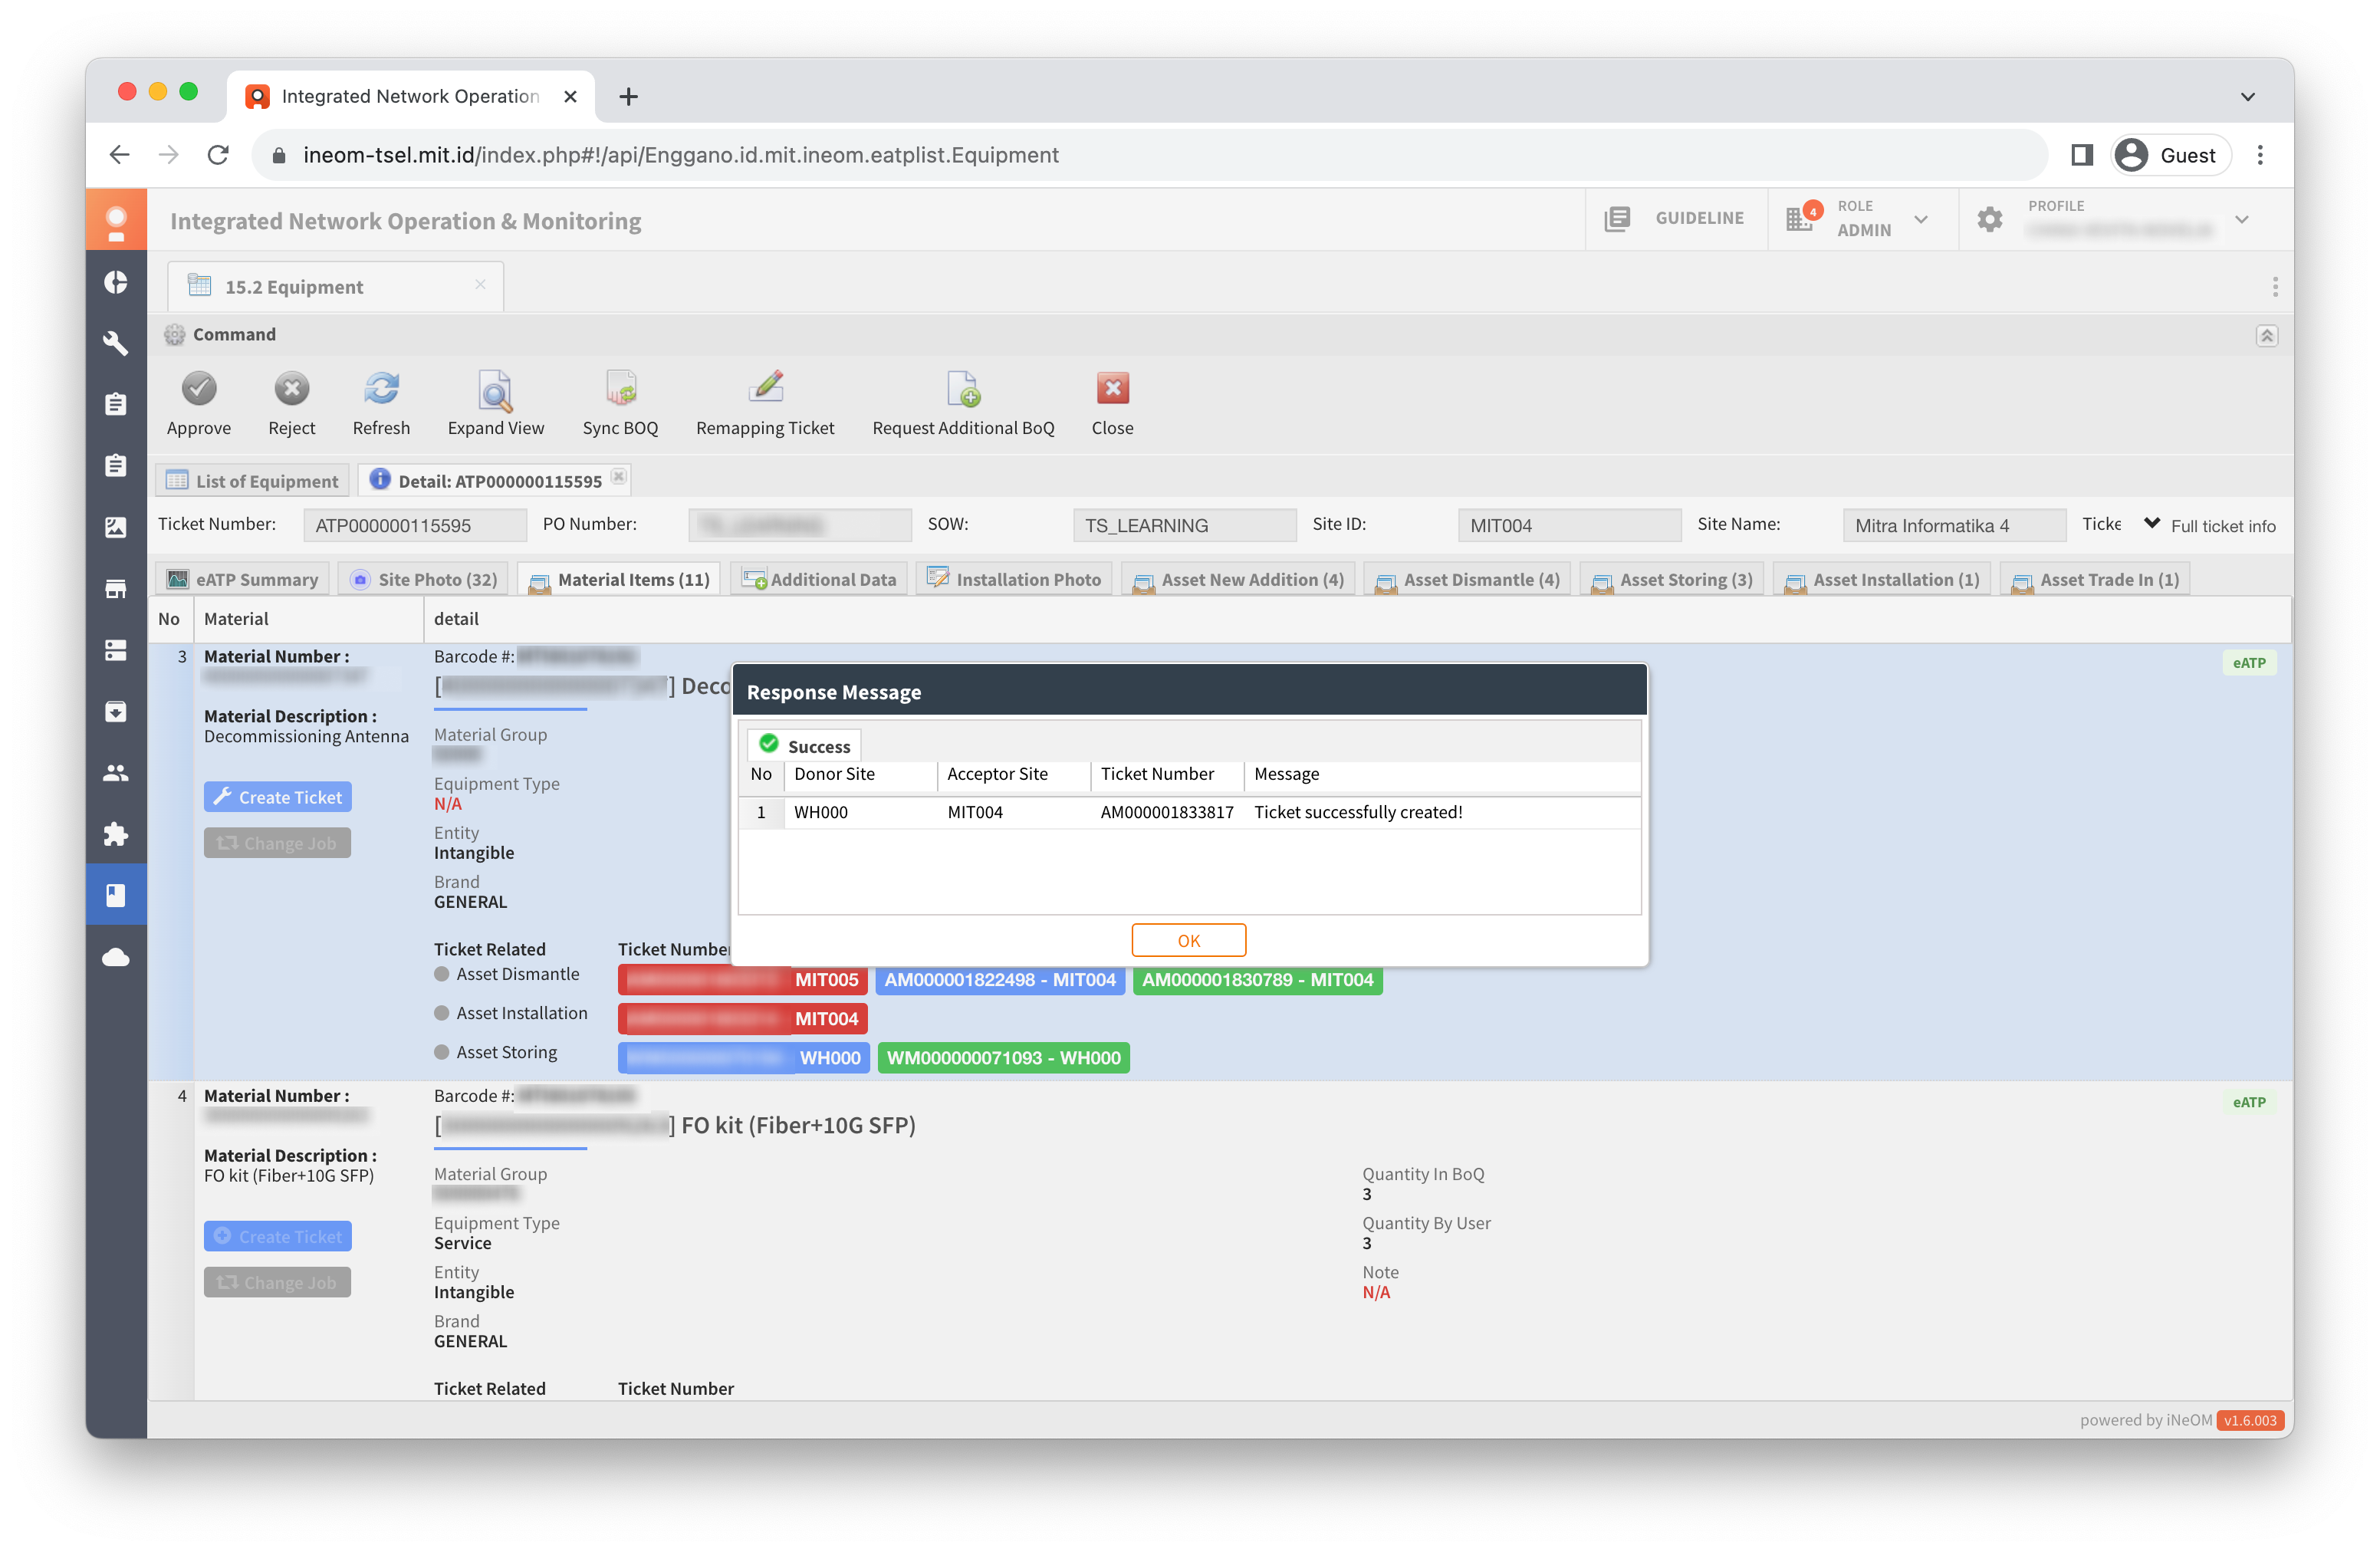
Task: Open the vertical dots tab options menu
Action: tap(2274, 287)
